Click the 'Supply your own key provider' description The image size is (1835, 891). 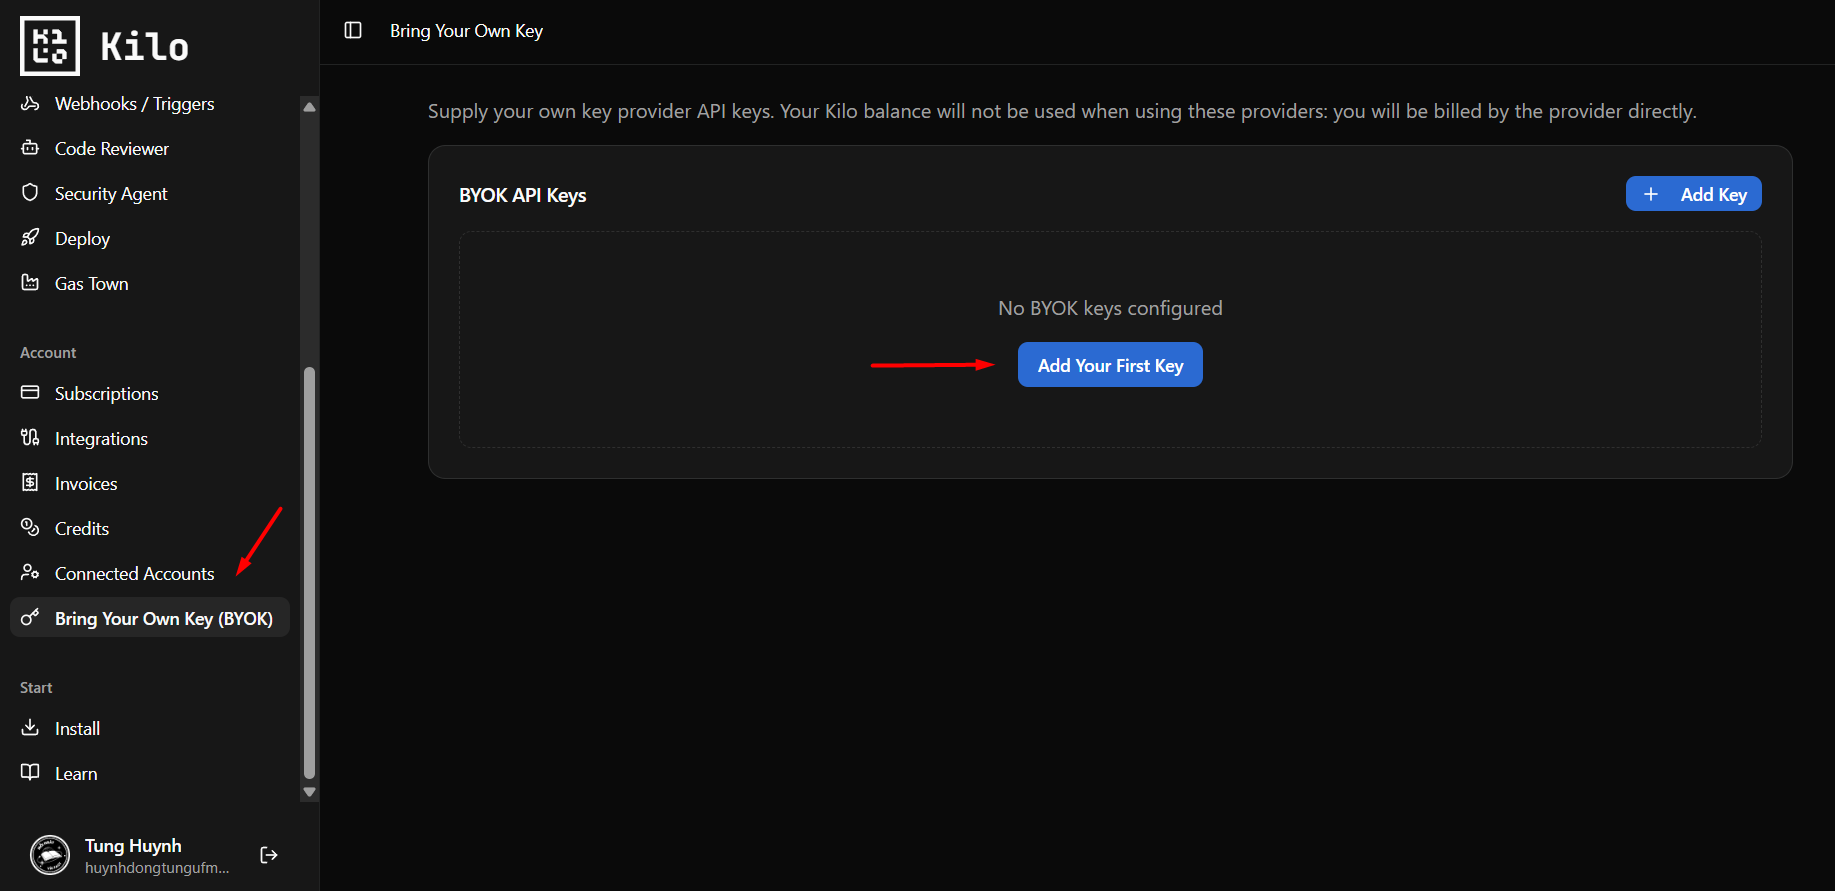[1062, 111]
